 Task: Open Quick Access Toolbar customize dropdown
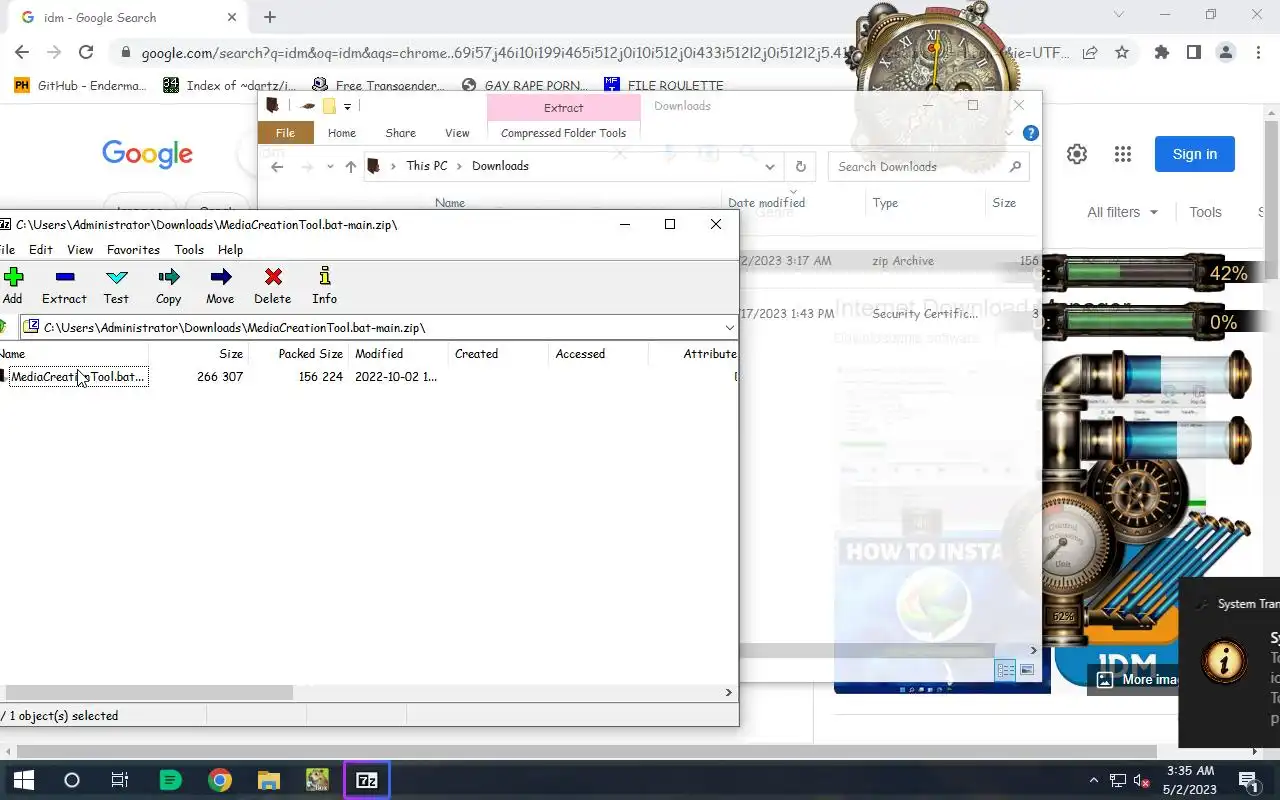(348, 107)
